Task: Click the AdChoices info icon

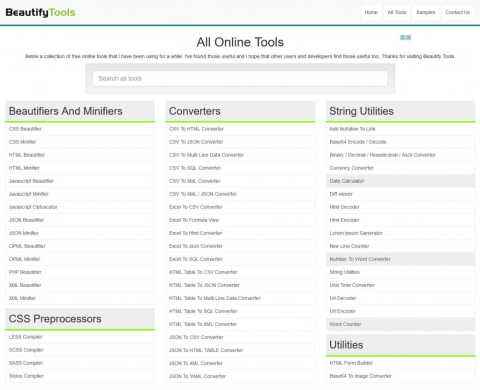Action: 403,38
